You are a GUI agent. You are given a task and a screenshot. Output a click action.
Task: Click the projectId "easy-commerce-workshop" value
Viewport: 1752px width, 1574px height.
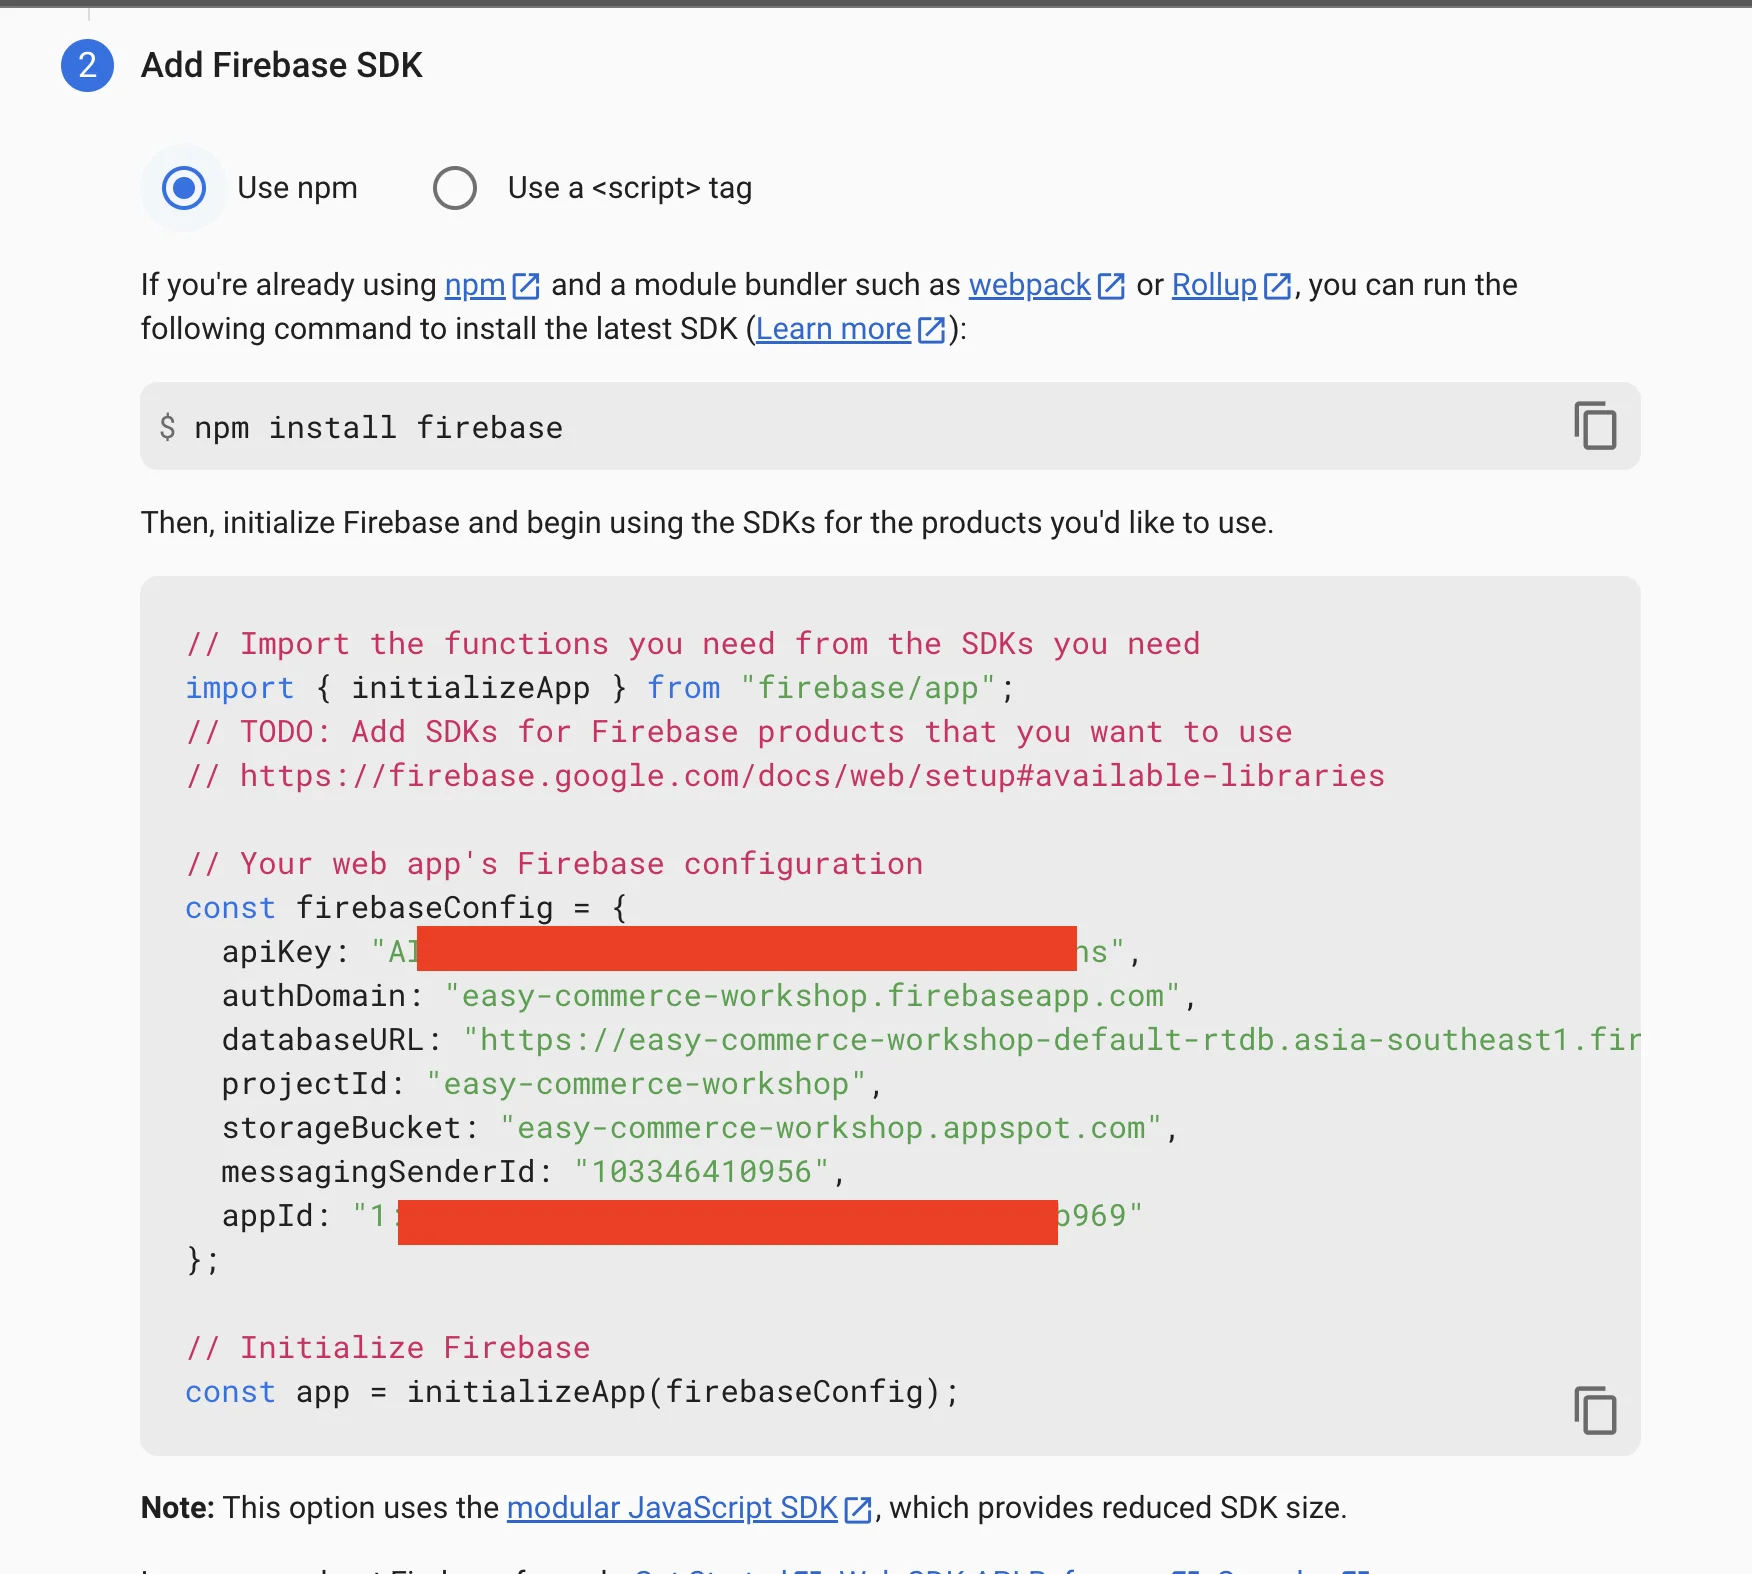click(x=646, y=1084)
